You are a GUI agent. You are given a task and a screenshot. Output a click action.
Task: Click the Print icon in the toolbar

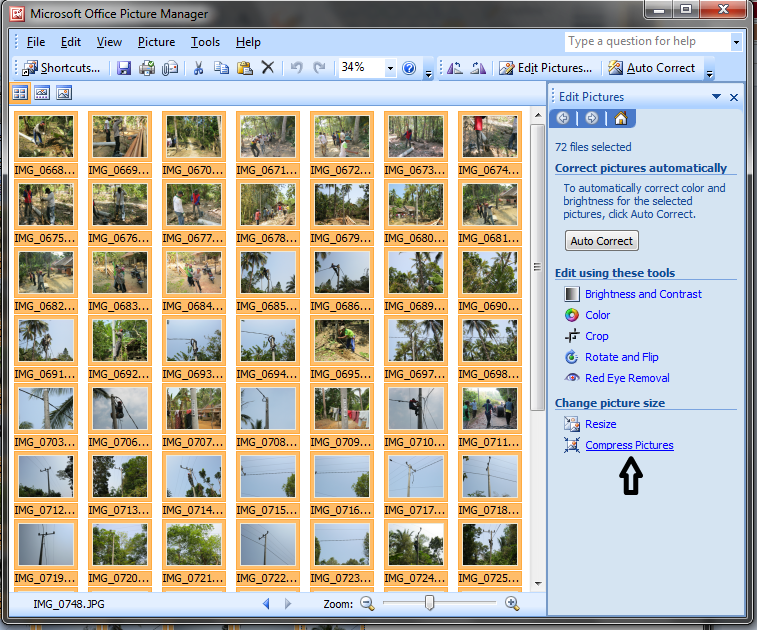[x=146, y=68]
